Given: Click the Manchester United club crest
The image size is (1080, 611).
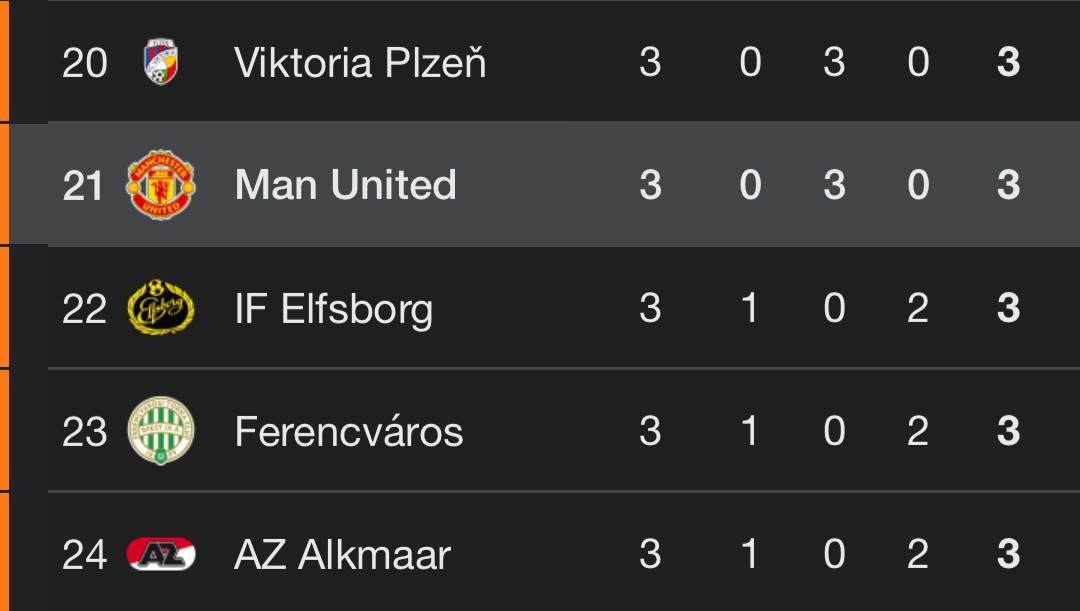Looking at the screenshot, I should [160, 185].
